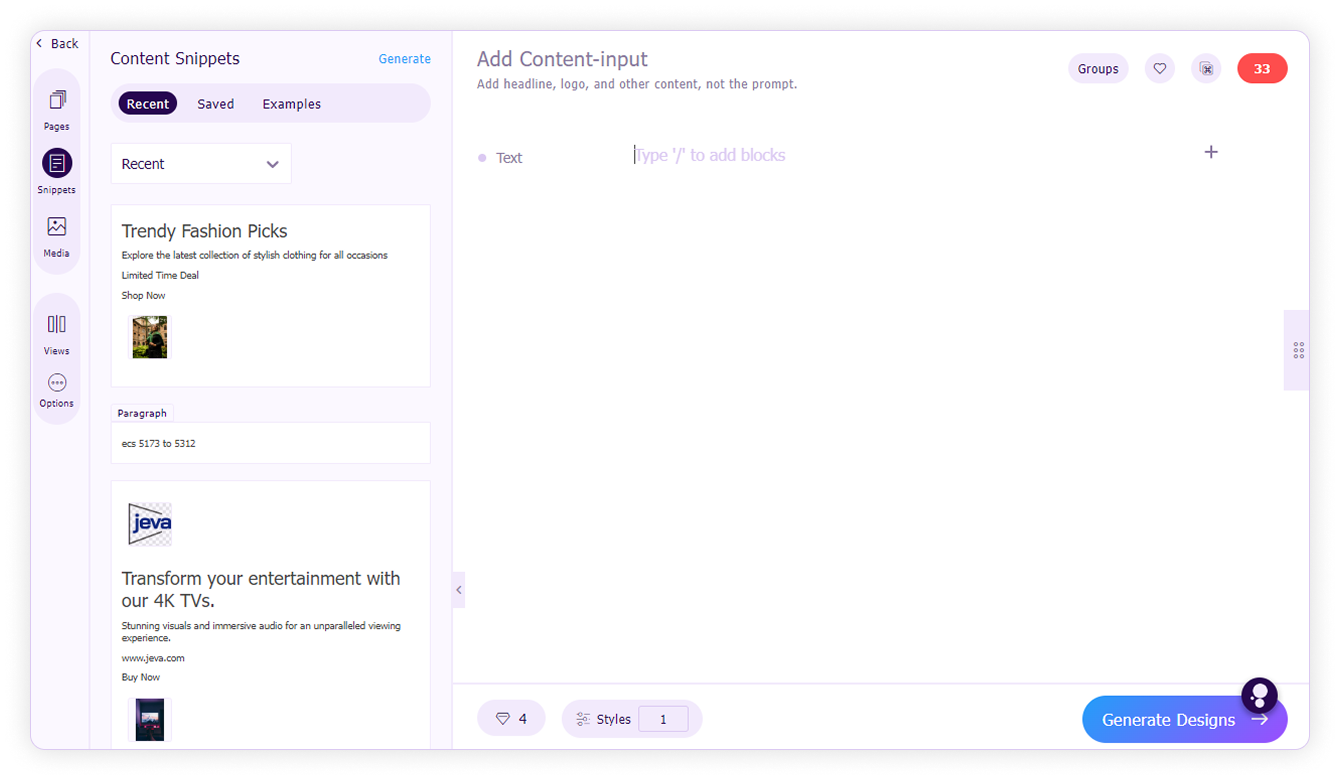Image resolution: width=1340 pixels, height=780 pixels.
Task: Click the jeva logo thumbnail
Action: click(150, 524)
